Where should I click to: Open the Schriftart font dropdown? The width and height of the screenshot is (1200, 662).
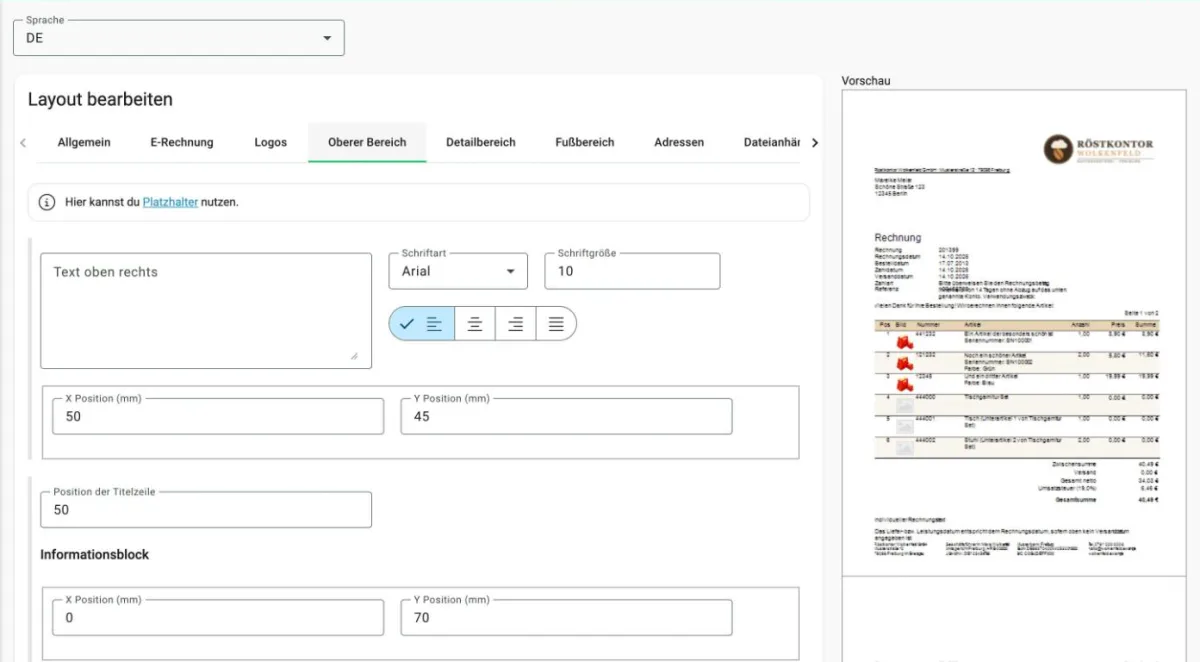click(458, 271)
